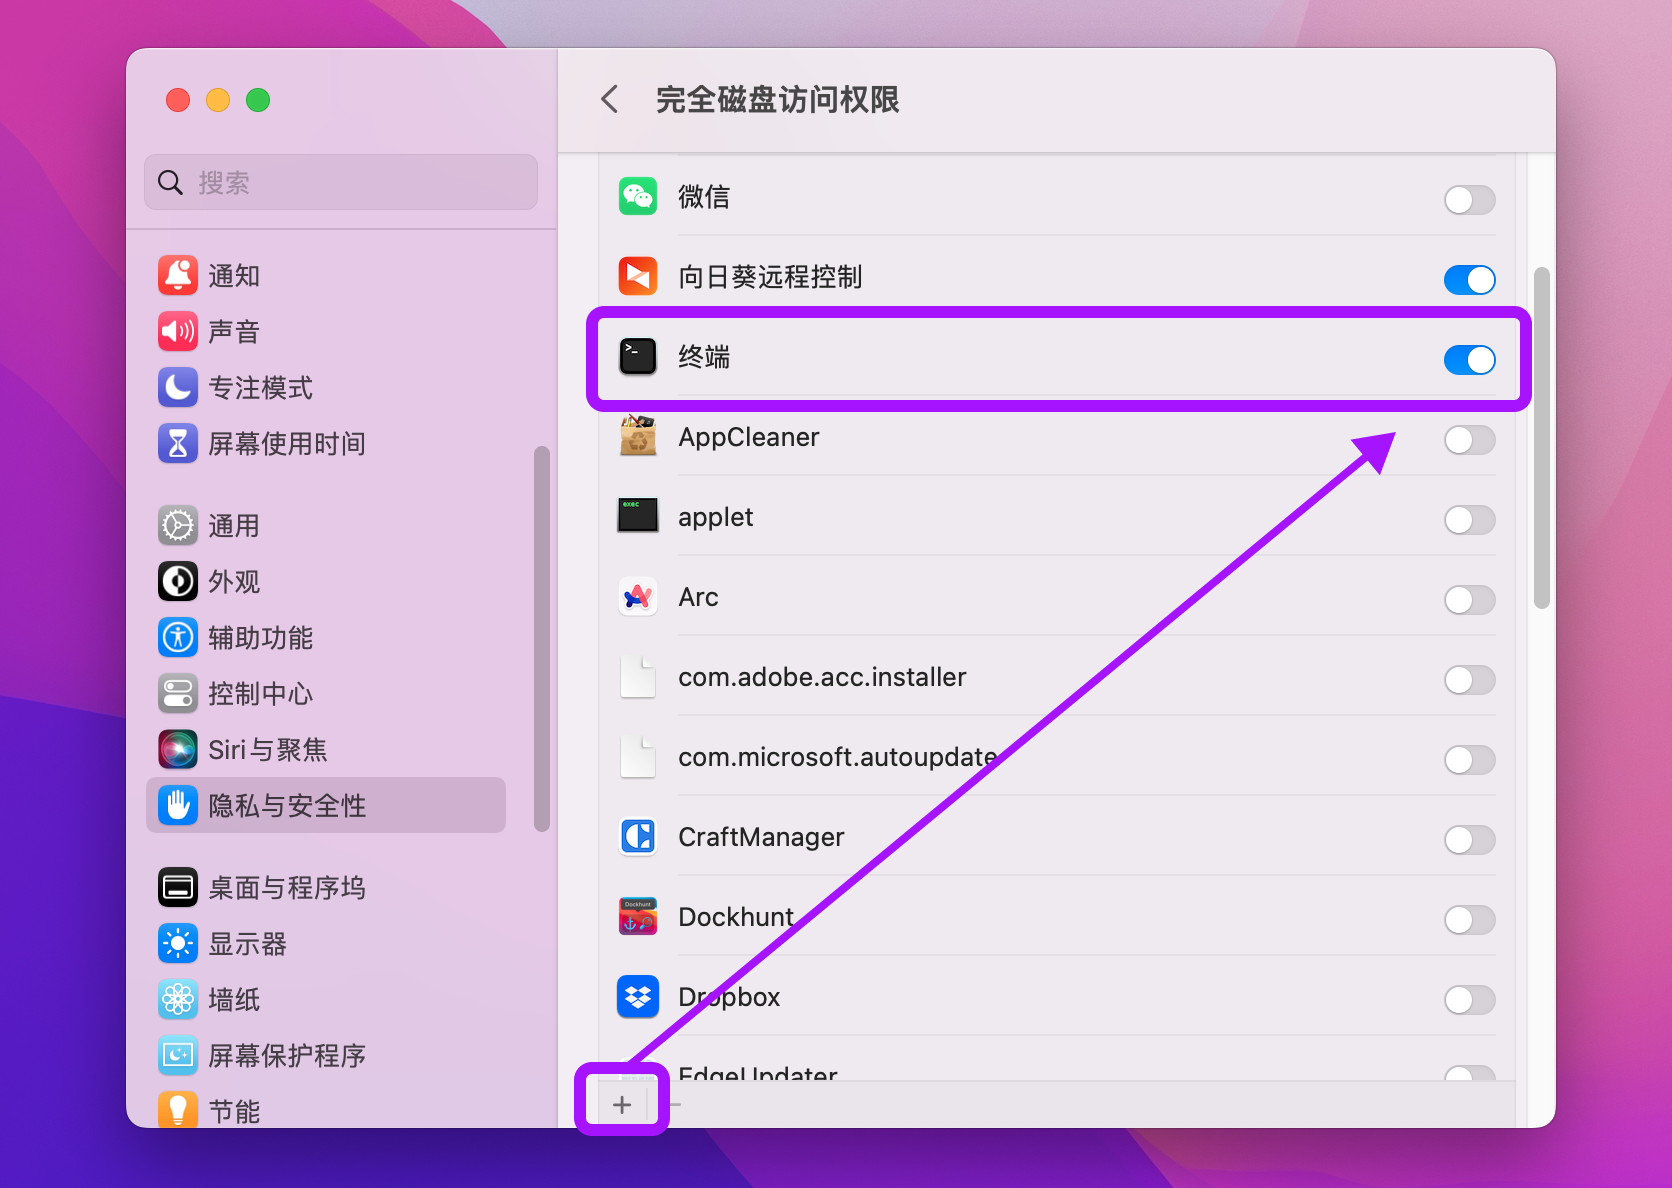The height and width of the screenshot is (1188, 1672).
Task: Click the 搜索 search field
Action: [341, 182]
